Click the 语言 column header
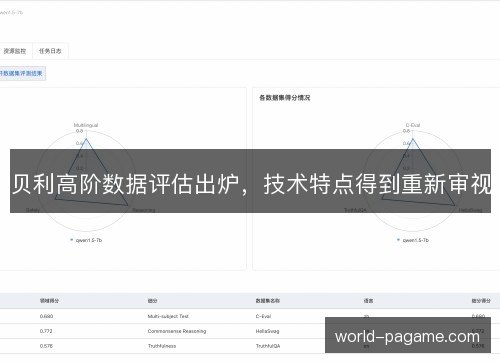The height and width of the screenshot is (362, 500). (x=368, y=301)
